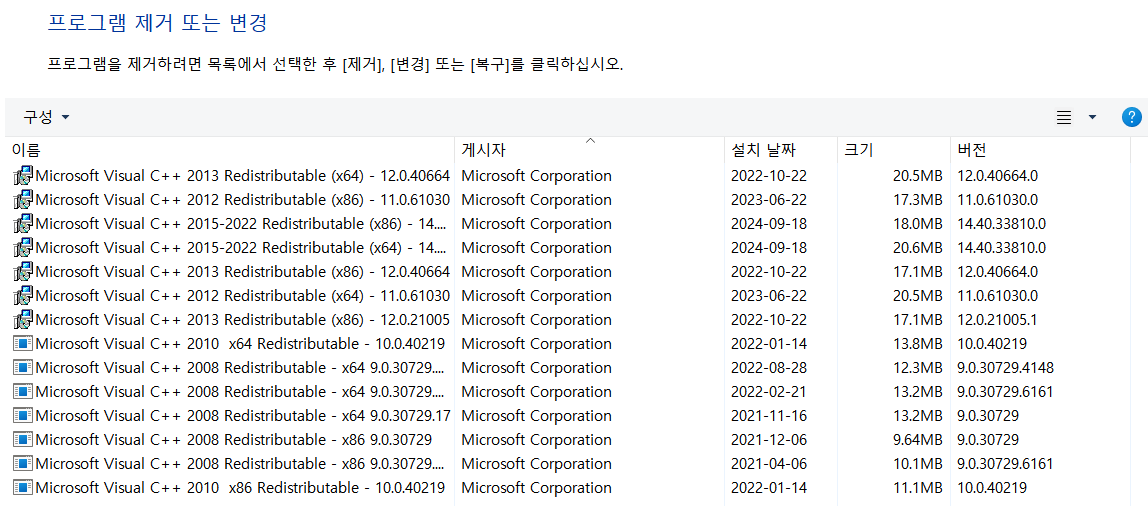The image size is (1148, 506).
Task: Select Microsoft Visual C++ 2013 Redistributable (x86) - 12.0.21005
Action: pos(242,320)
